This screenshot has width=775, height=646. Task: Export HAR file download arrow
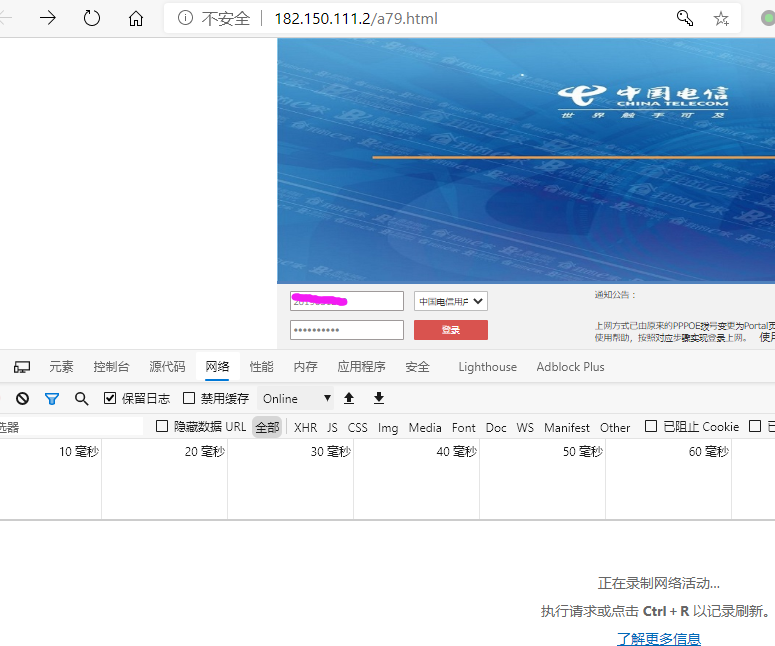(x=379, y=398)
